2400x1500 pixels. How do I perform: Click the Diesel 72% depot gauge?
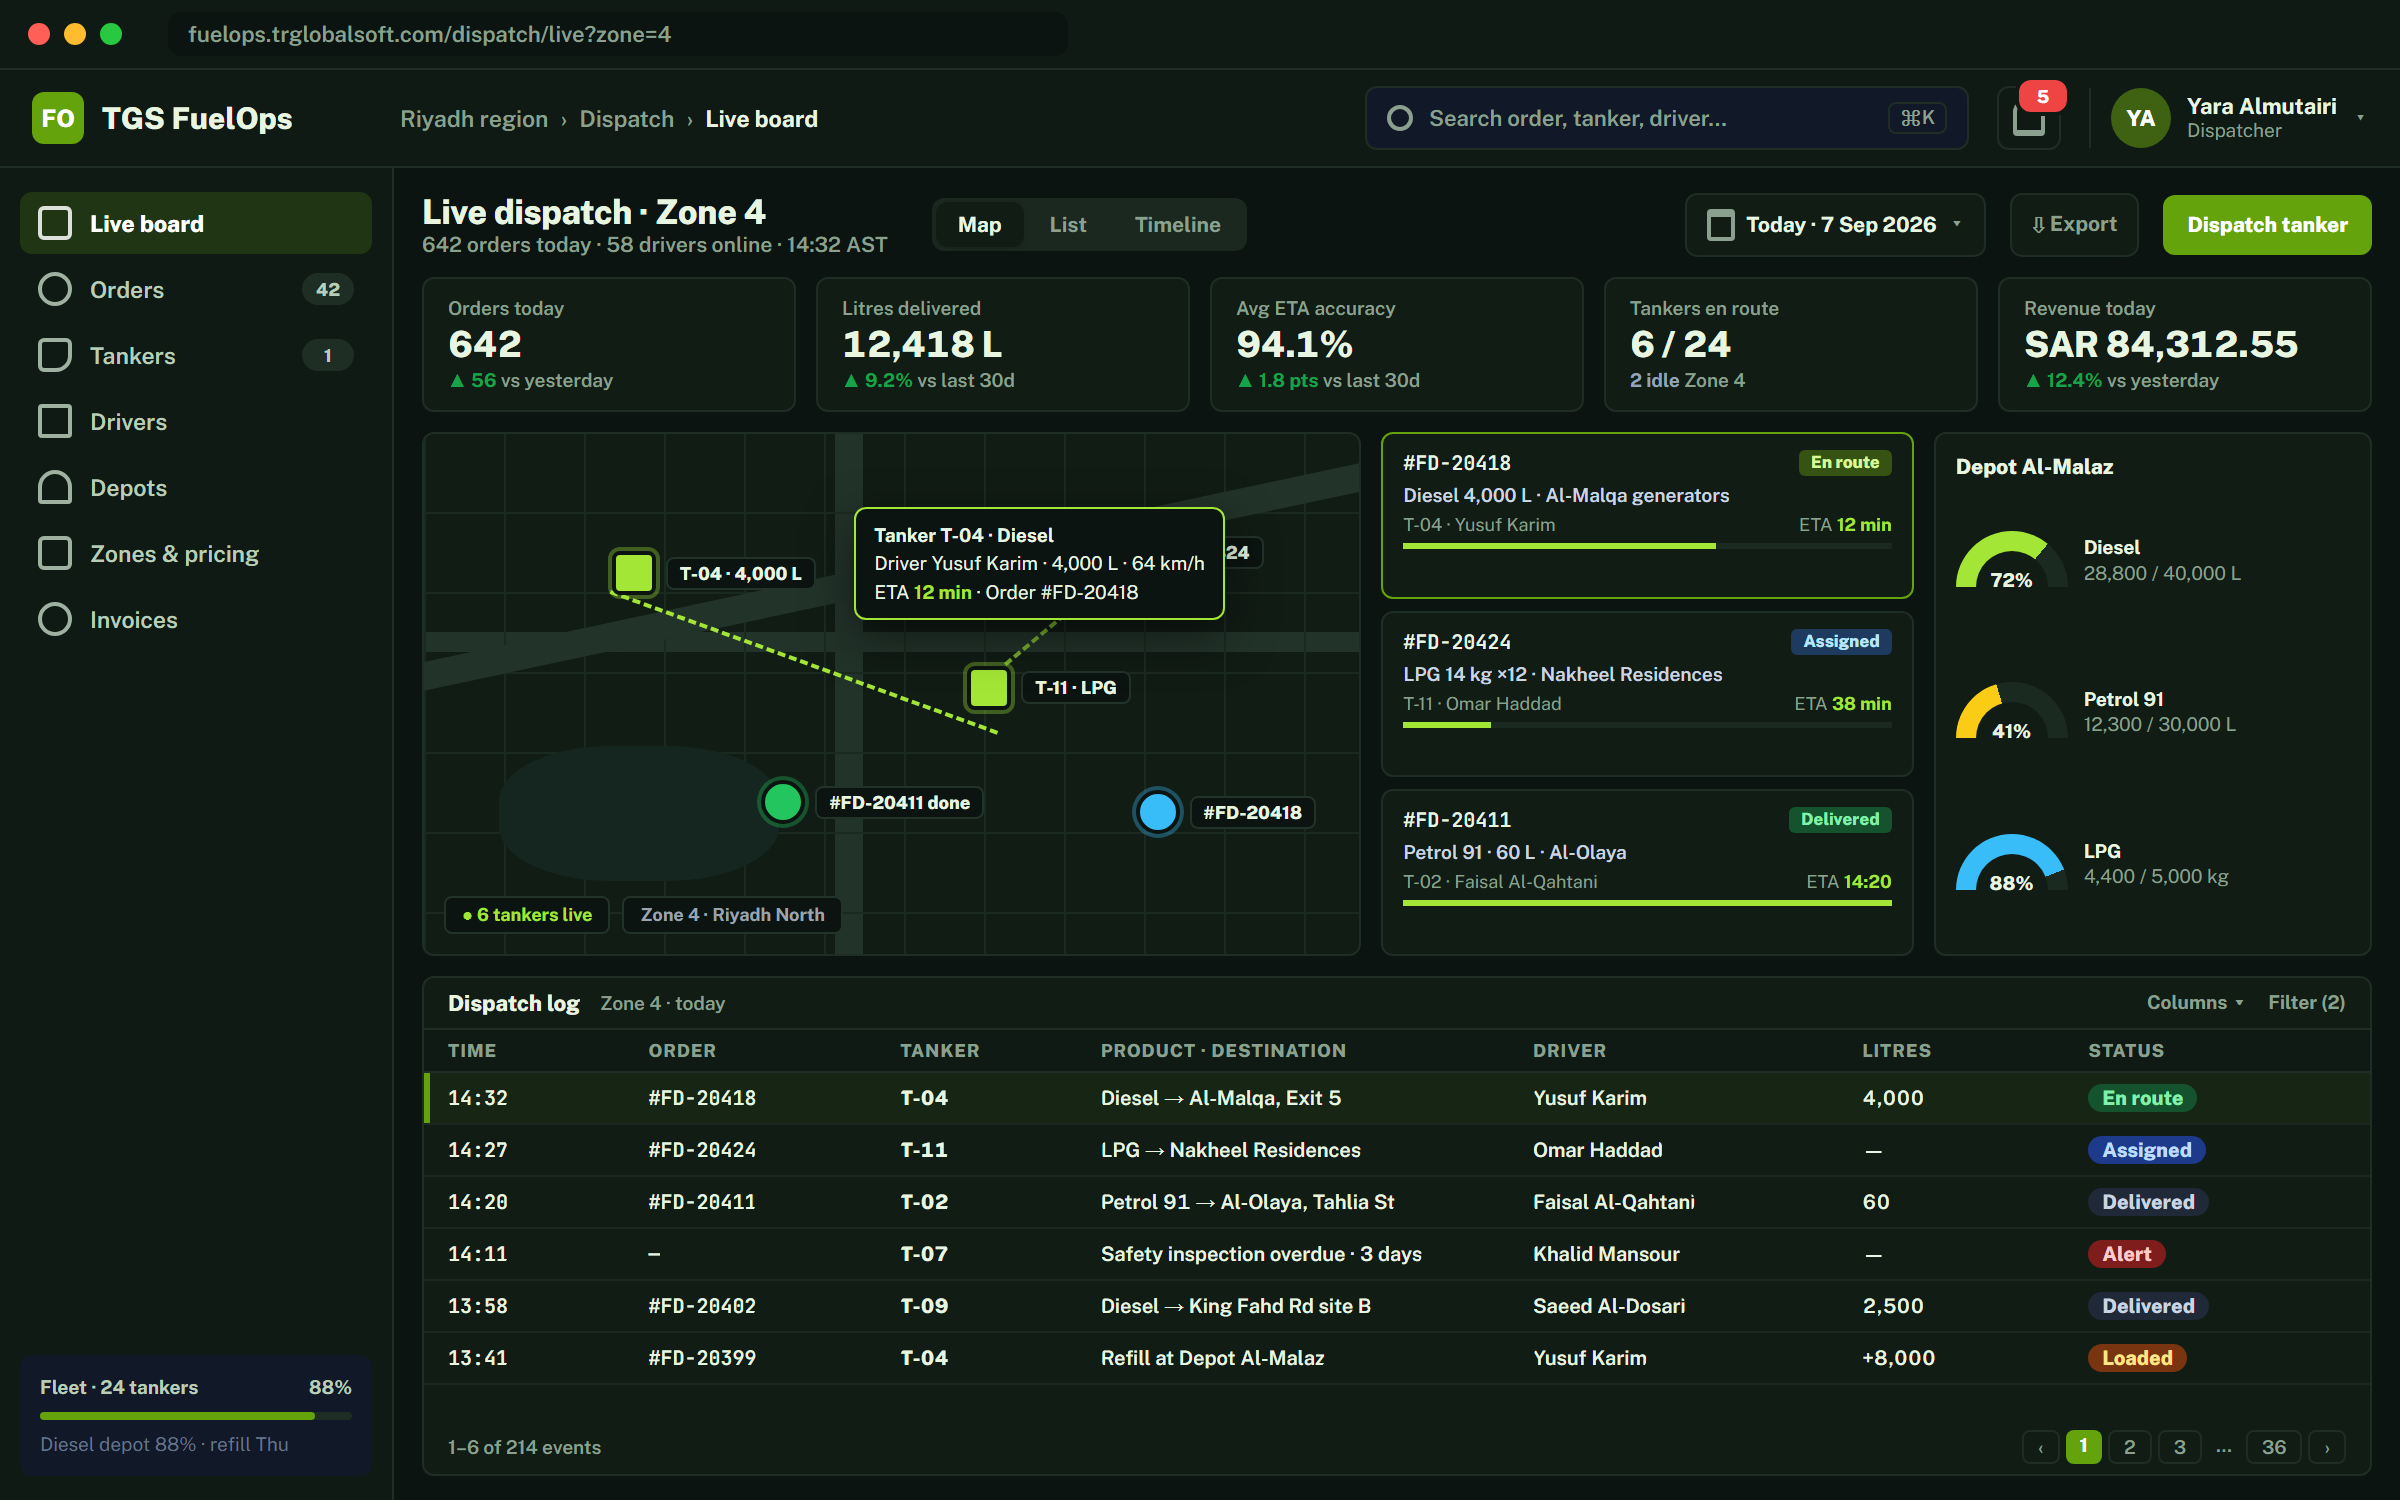2010,560
